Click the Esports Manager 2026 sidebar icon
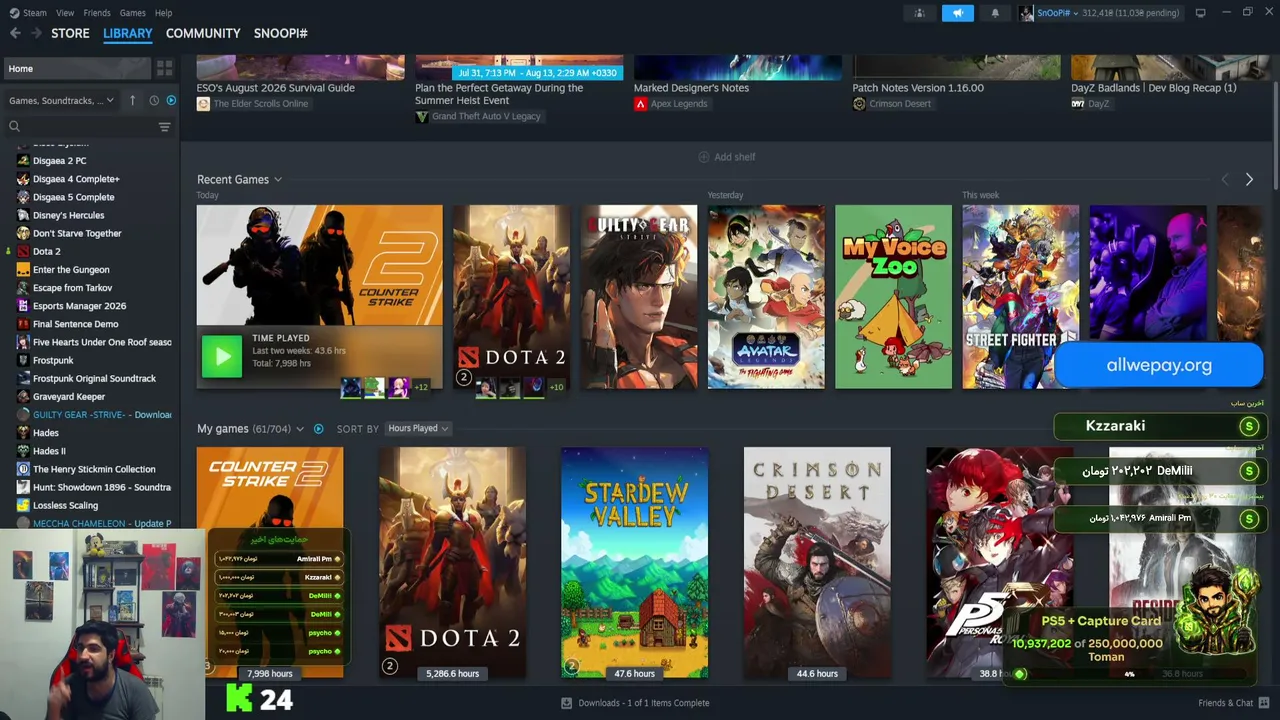This screenshot has height=720, width=1280. pos(23,306)
